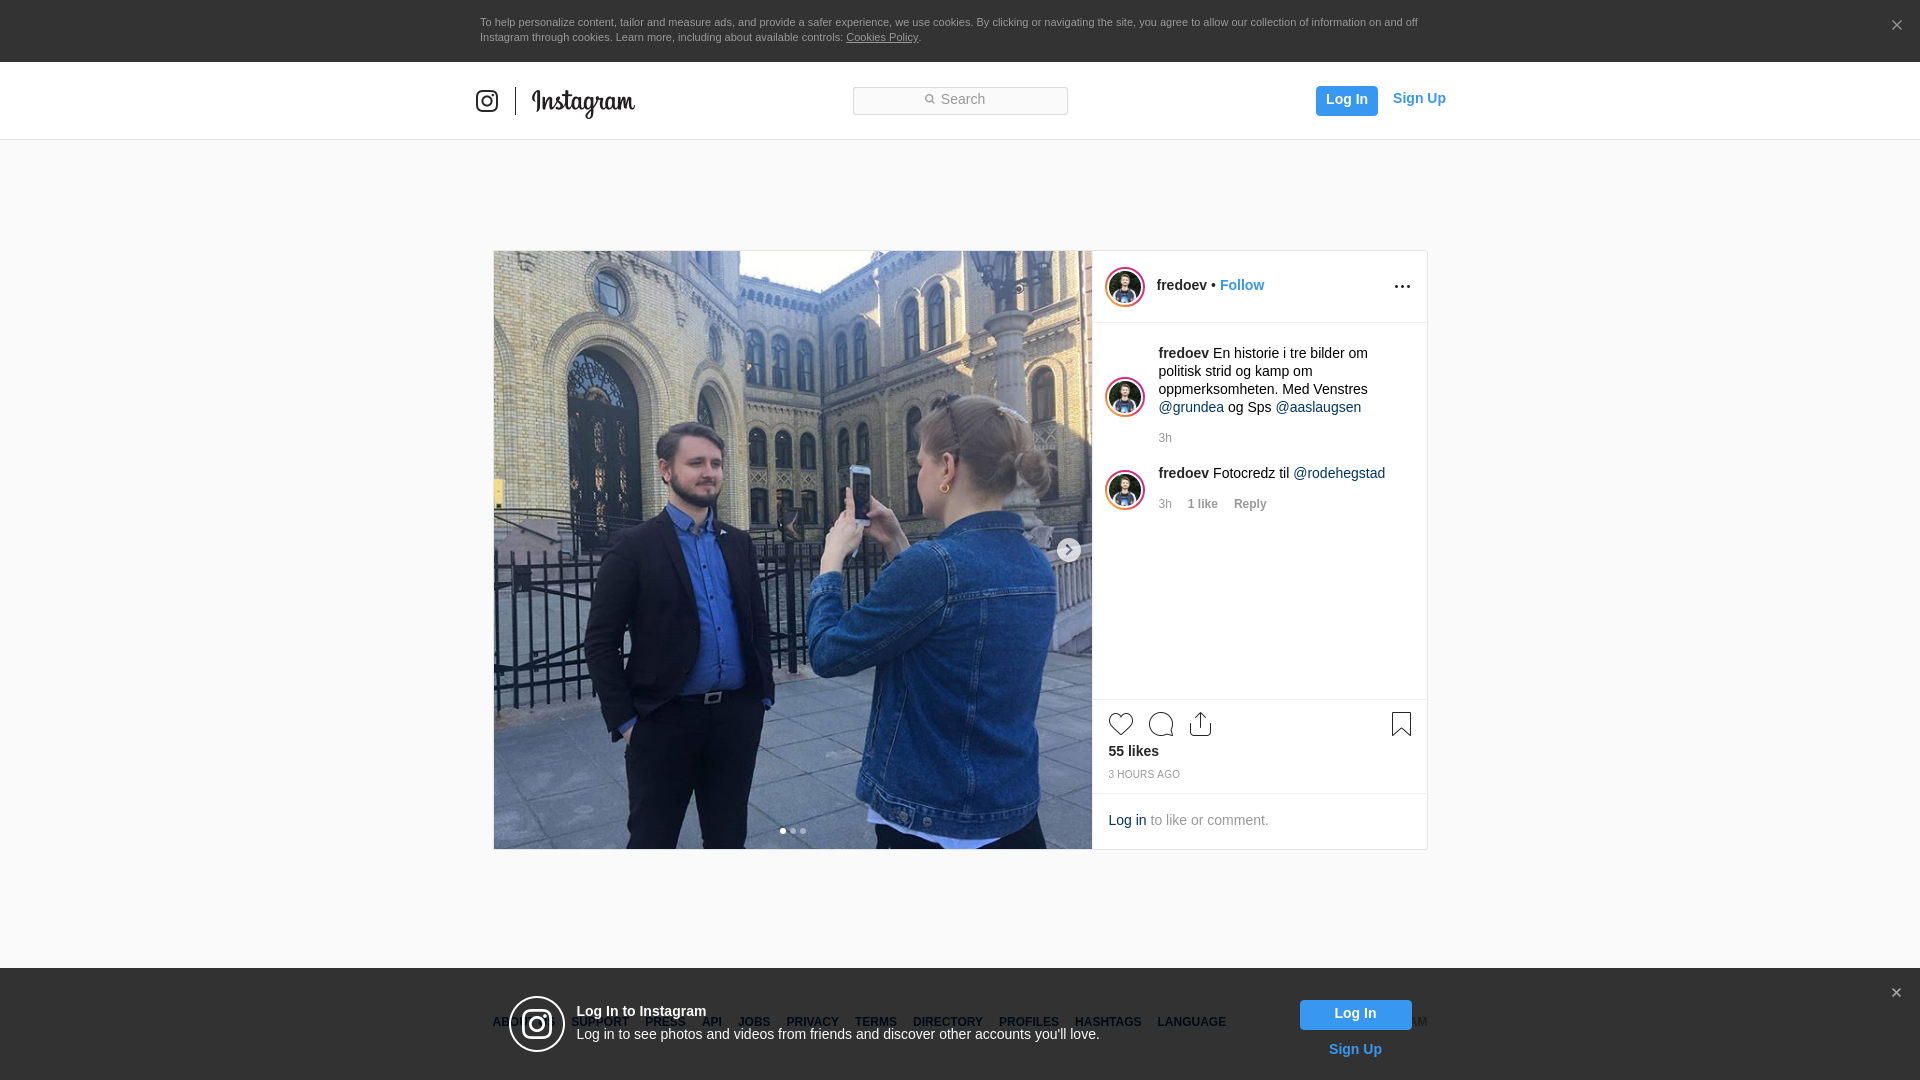
Task: Open the Instagram wordmark home link
Action: 583,103
